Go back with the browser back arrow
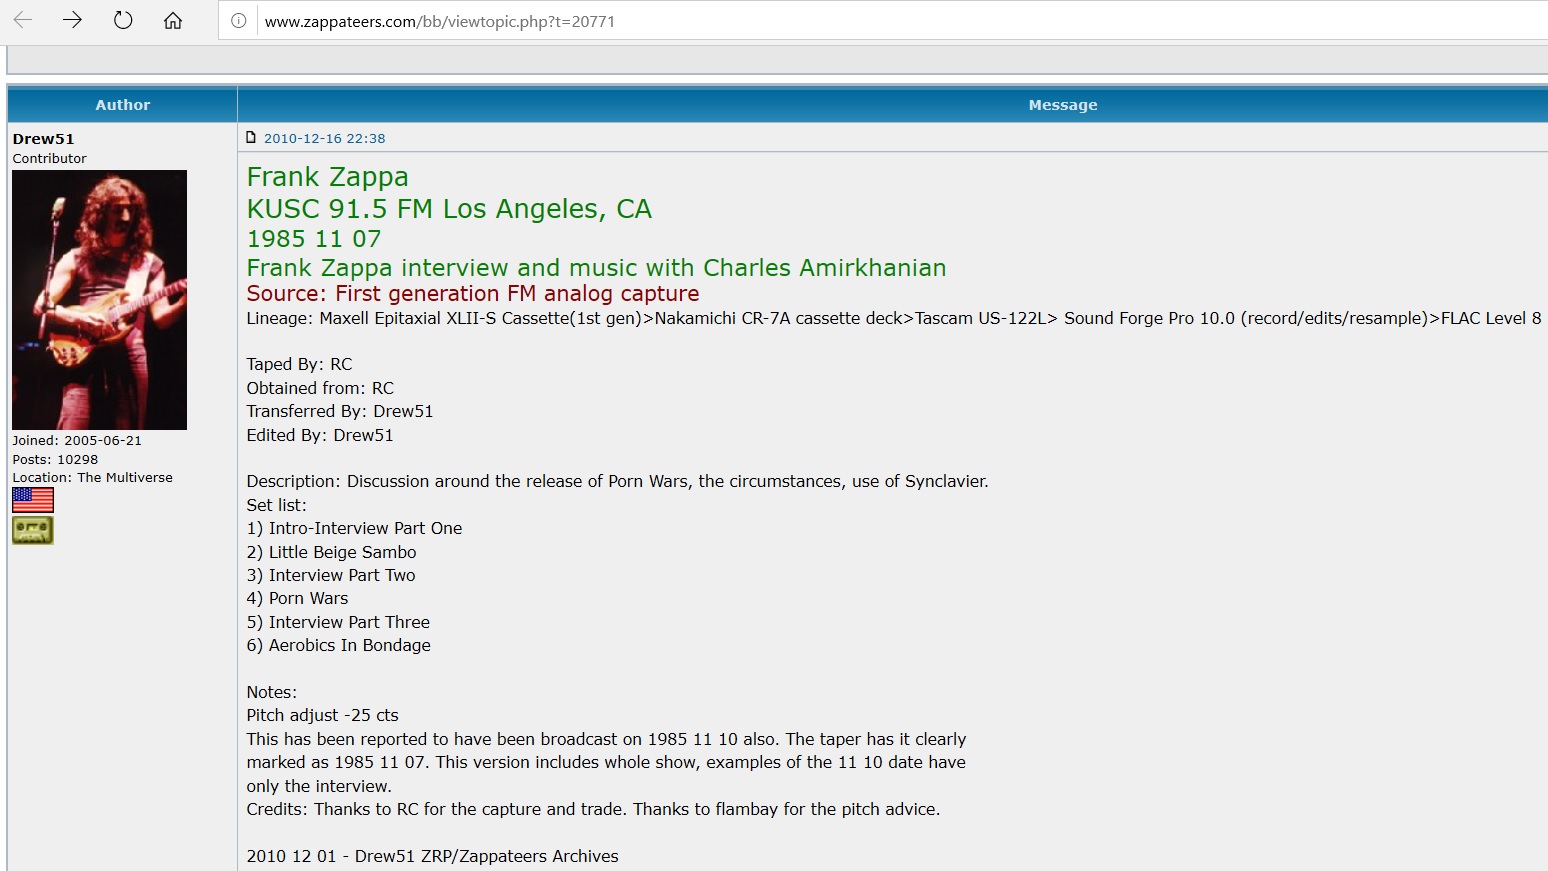Screen dimensions: 1548x871 pos(23,20)
